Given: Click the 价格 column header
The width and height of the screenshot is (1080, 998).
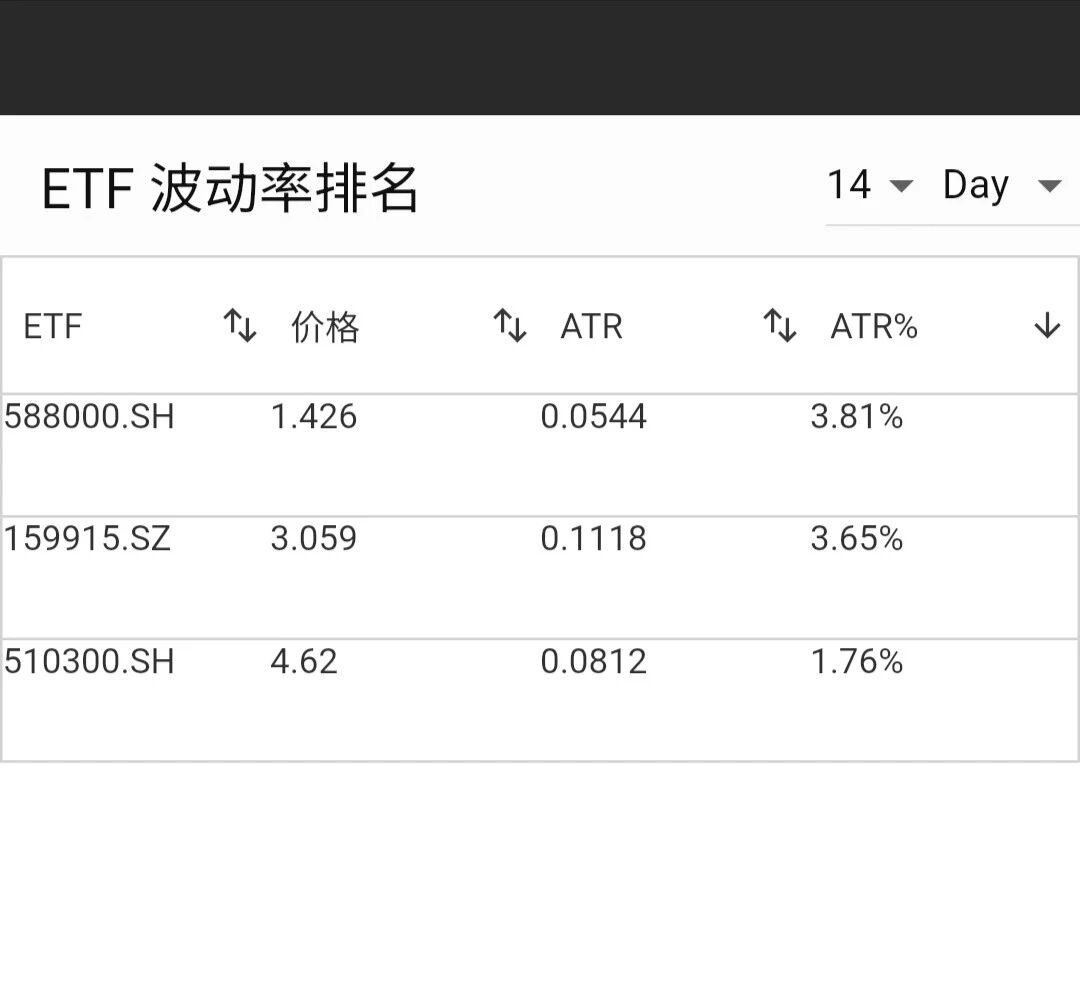Looking at the screenshot, I should click(325, 326).
